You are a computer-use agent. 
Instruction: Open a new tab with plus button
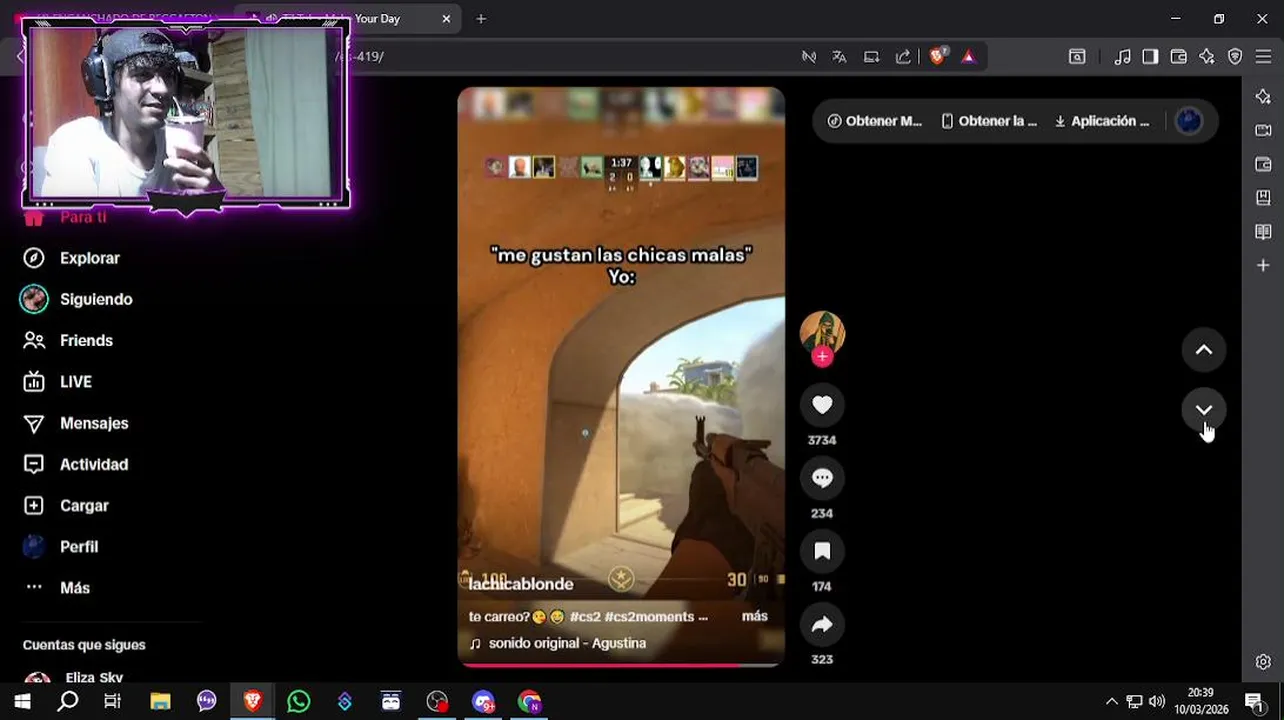[x=481, y=18]
